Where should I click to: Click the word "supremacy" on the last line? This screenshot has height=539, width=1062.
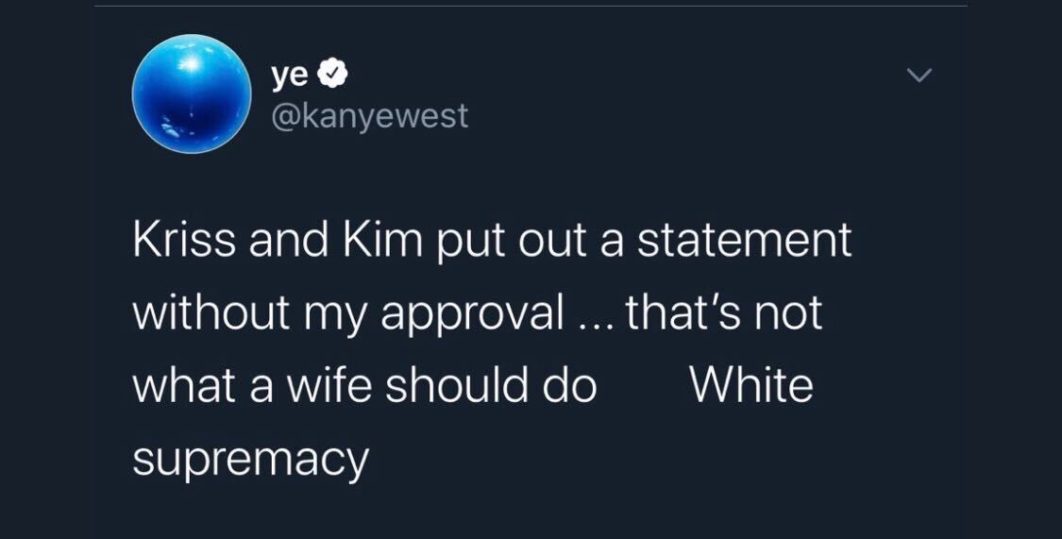(251, 459)
